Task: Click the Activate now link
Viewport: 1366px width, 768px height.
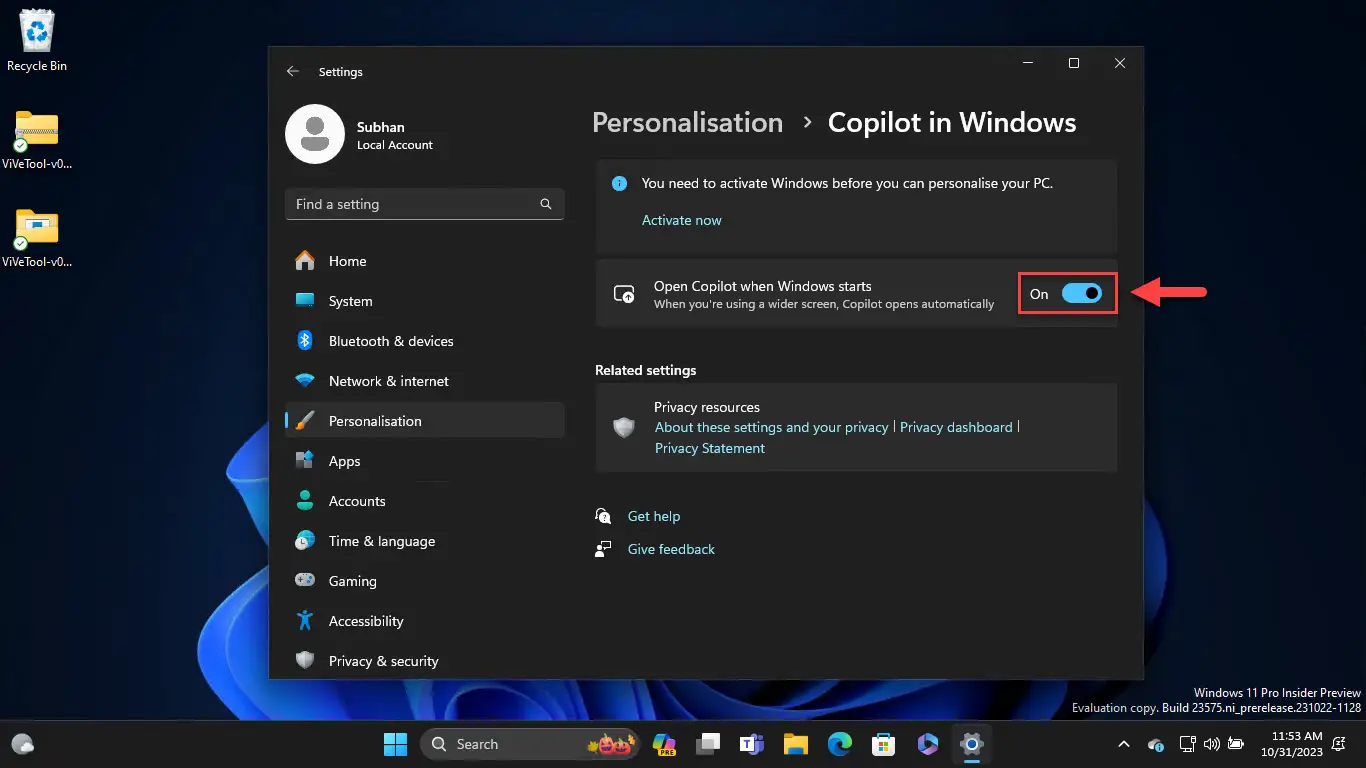Action: click(681, 220)
